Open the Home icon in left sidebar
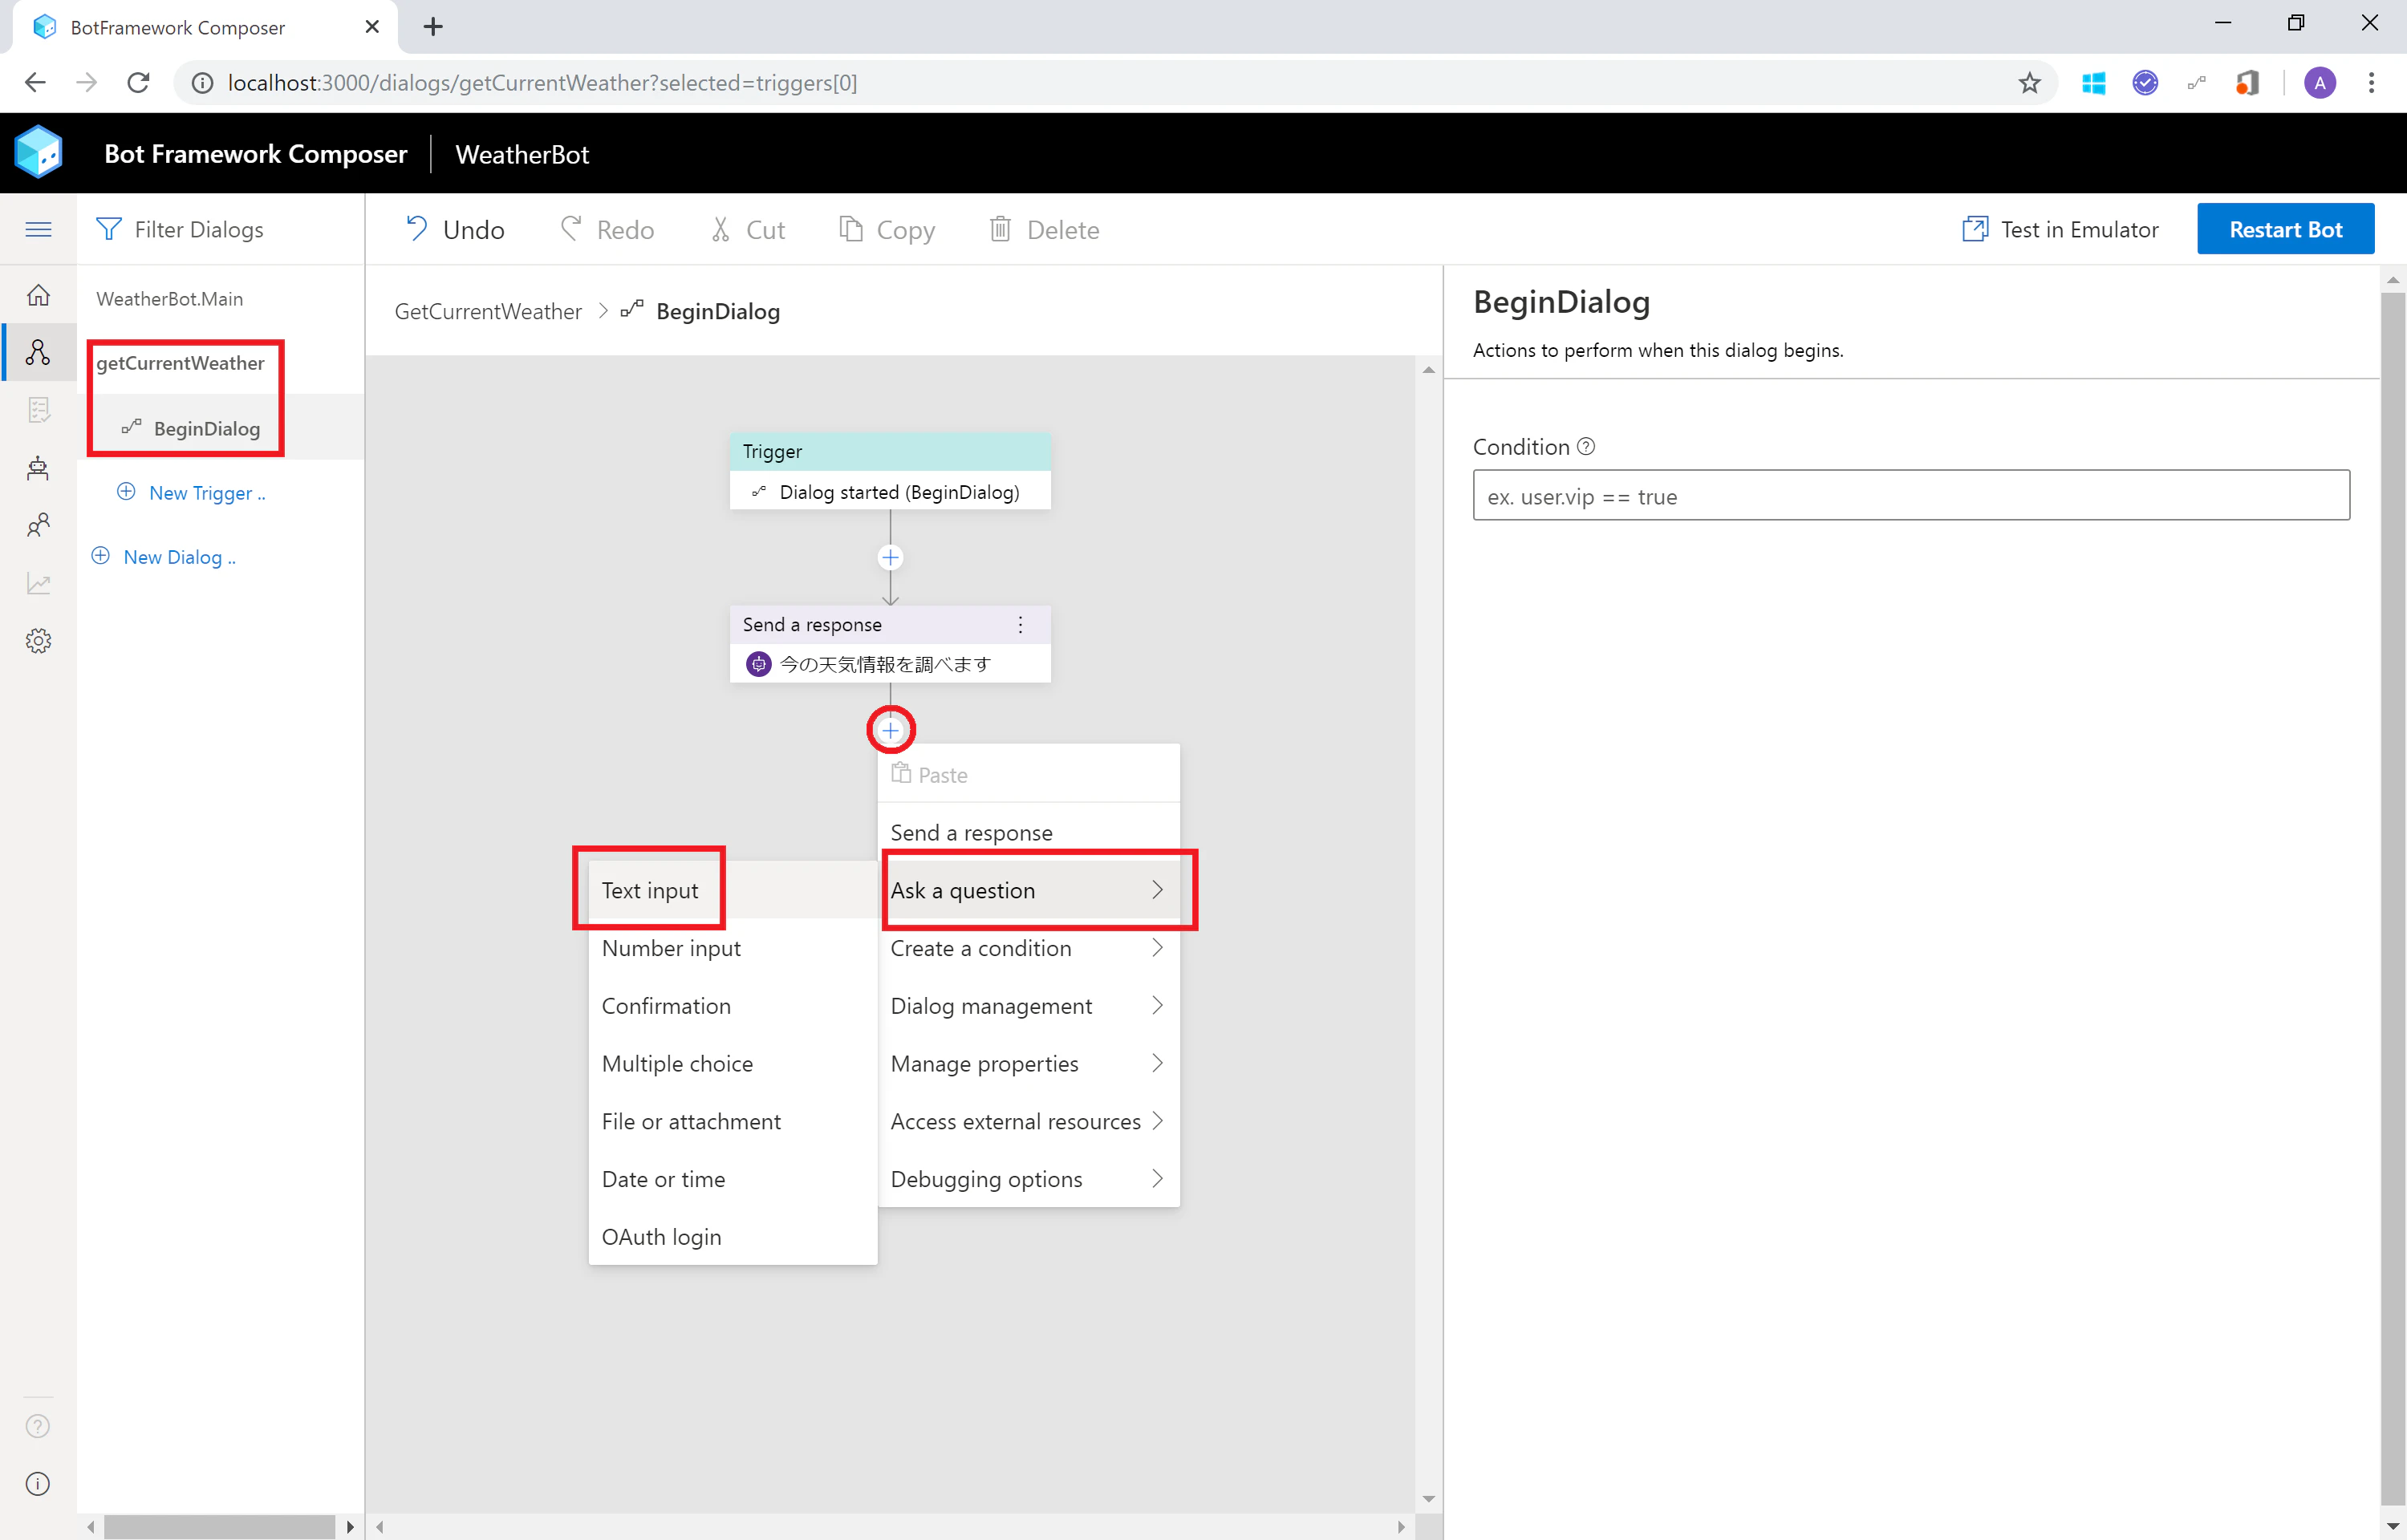Screen dimensions: 2407x1540 38,295
